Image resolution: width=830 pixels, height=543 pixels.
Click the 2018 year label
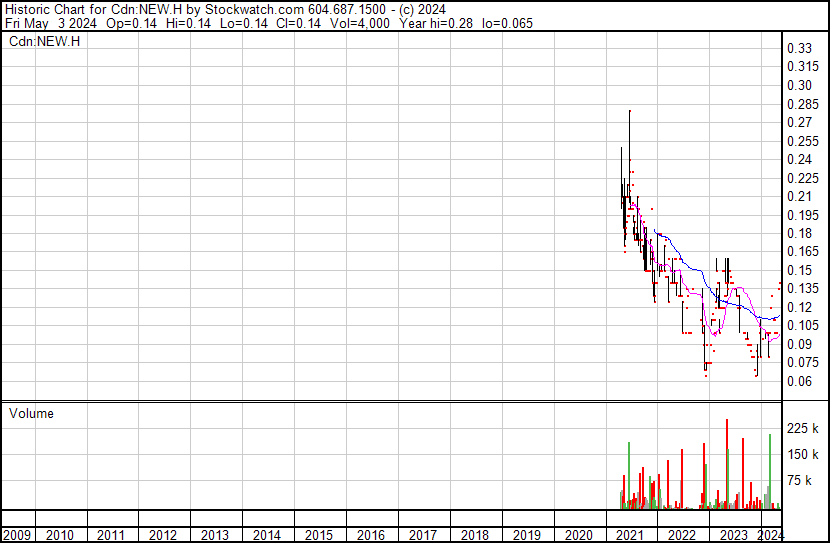coord(475,535)
